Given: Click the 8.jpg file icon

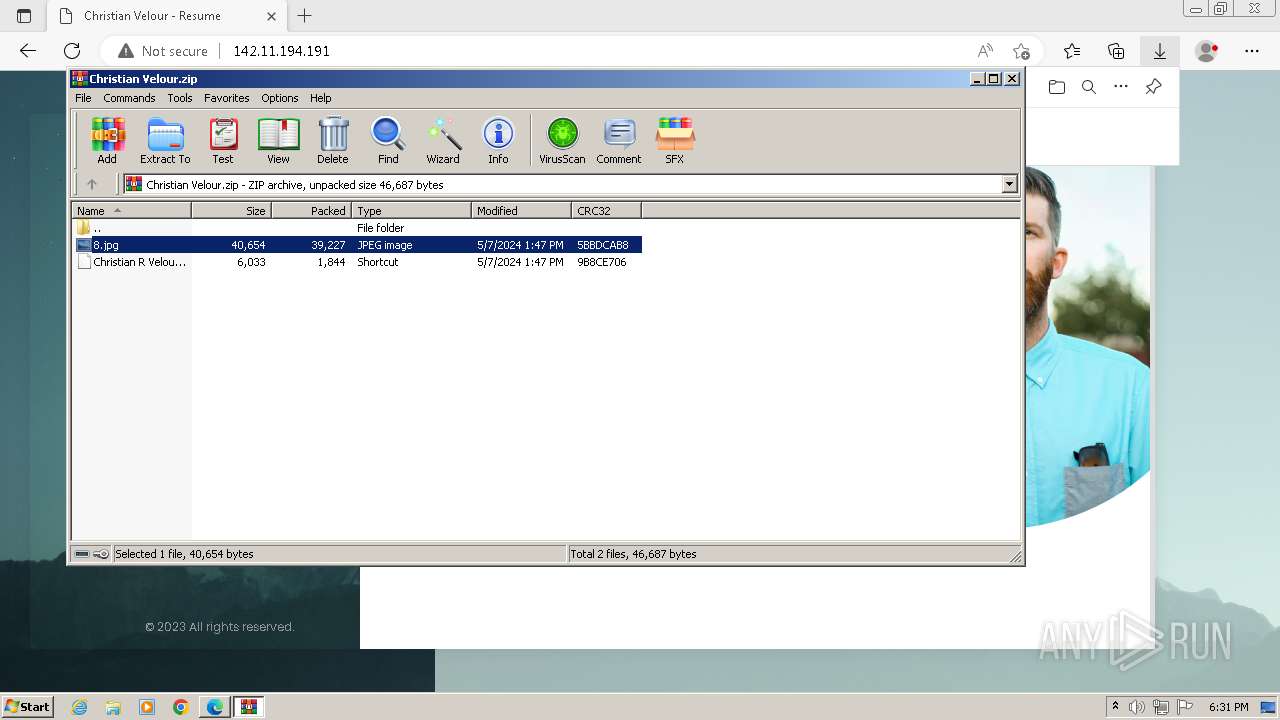Looking at the screenshot, I should (x=84, y=245).
